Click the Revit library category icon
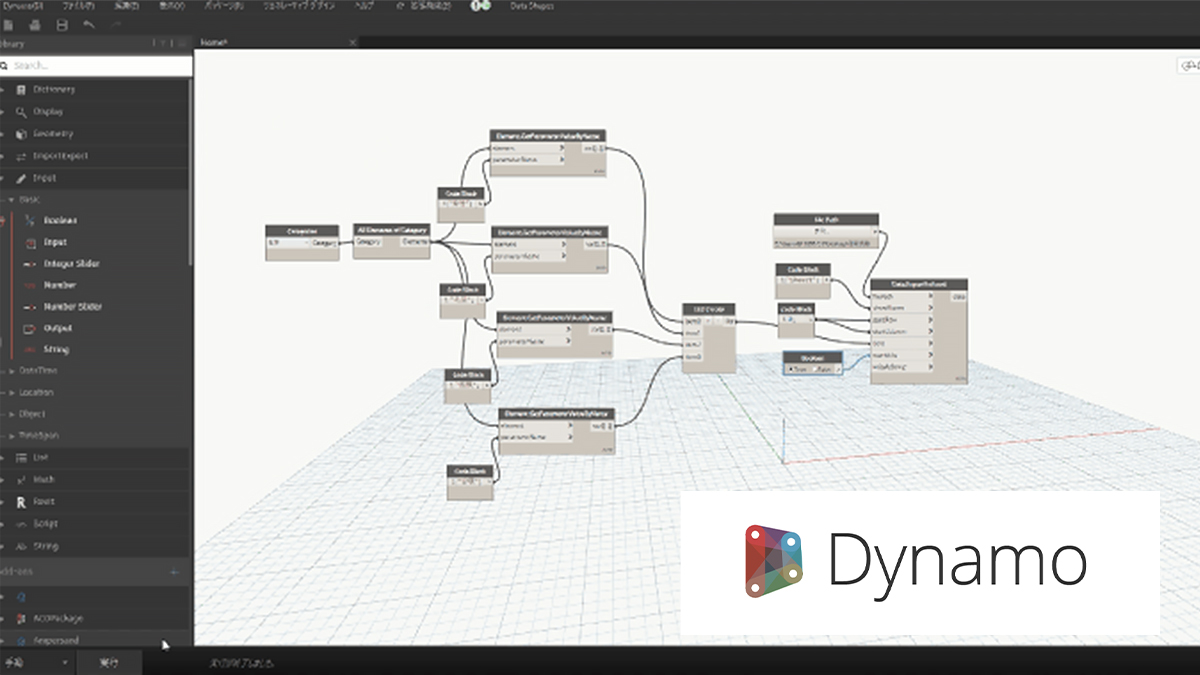 (21, 502)
